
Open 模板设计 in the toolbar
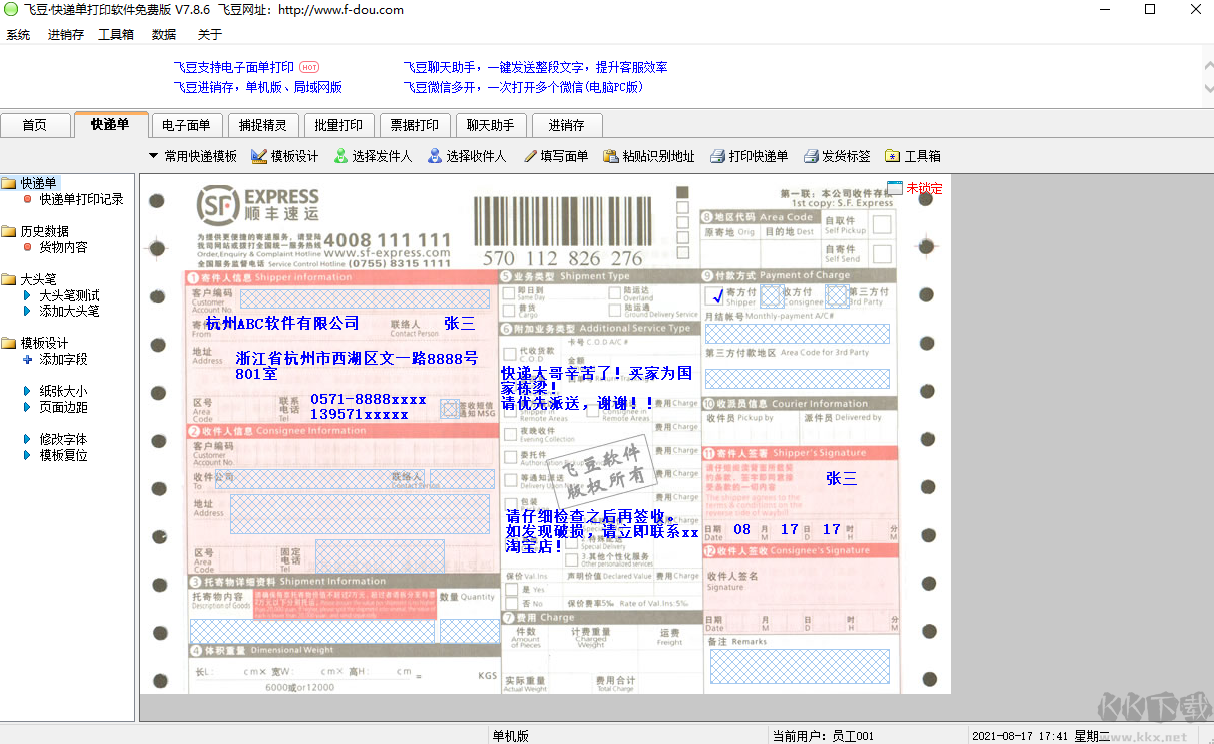coord(284,156)
